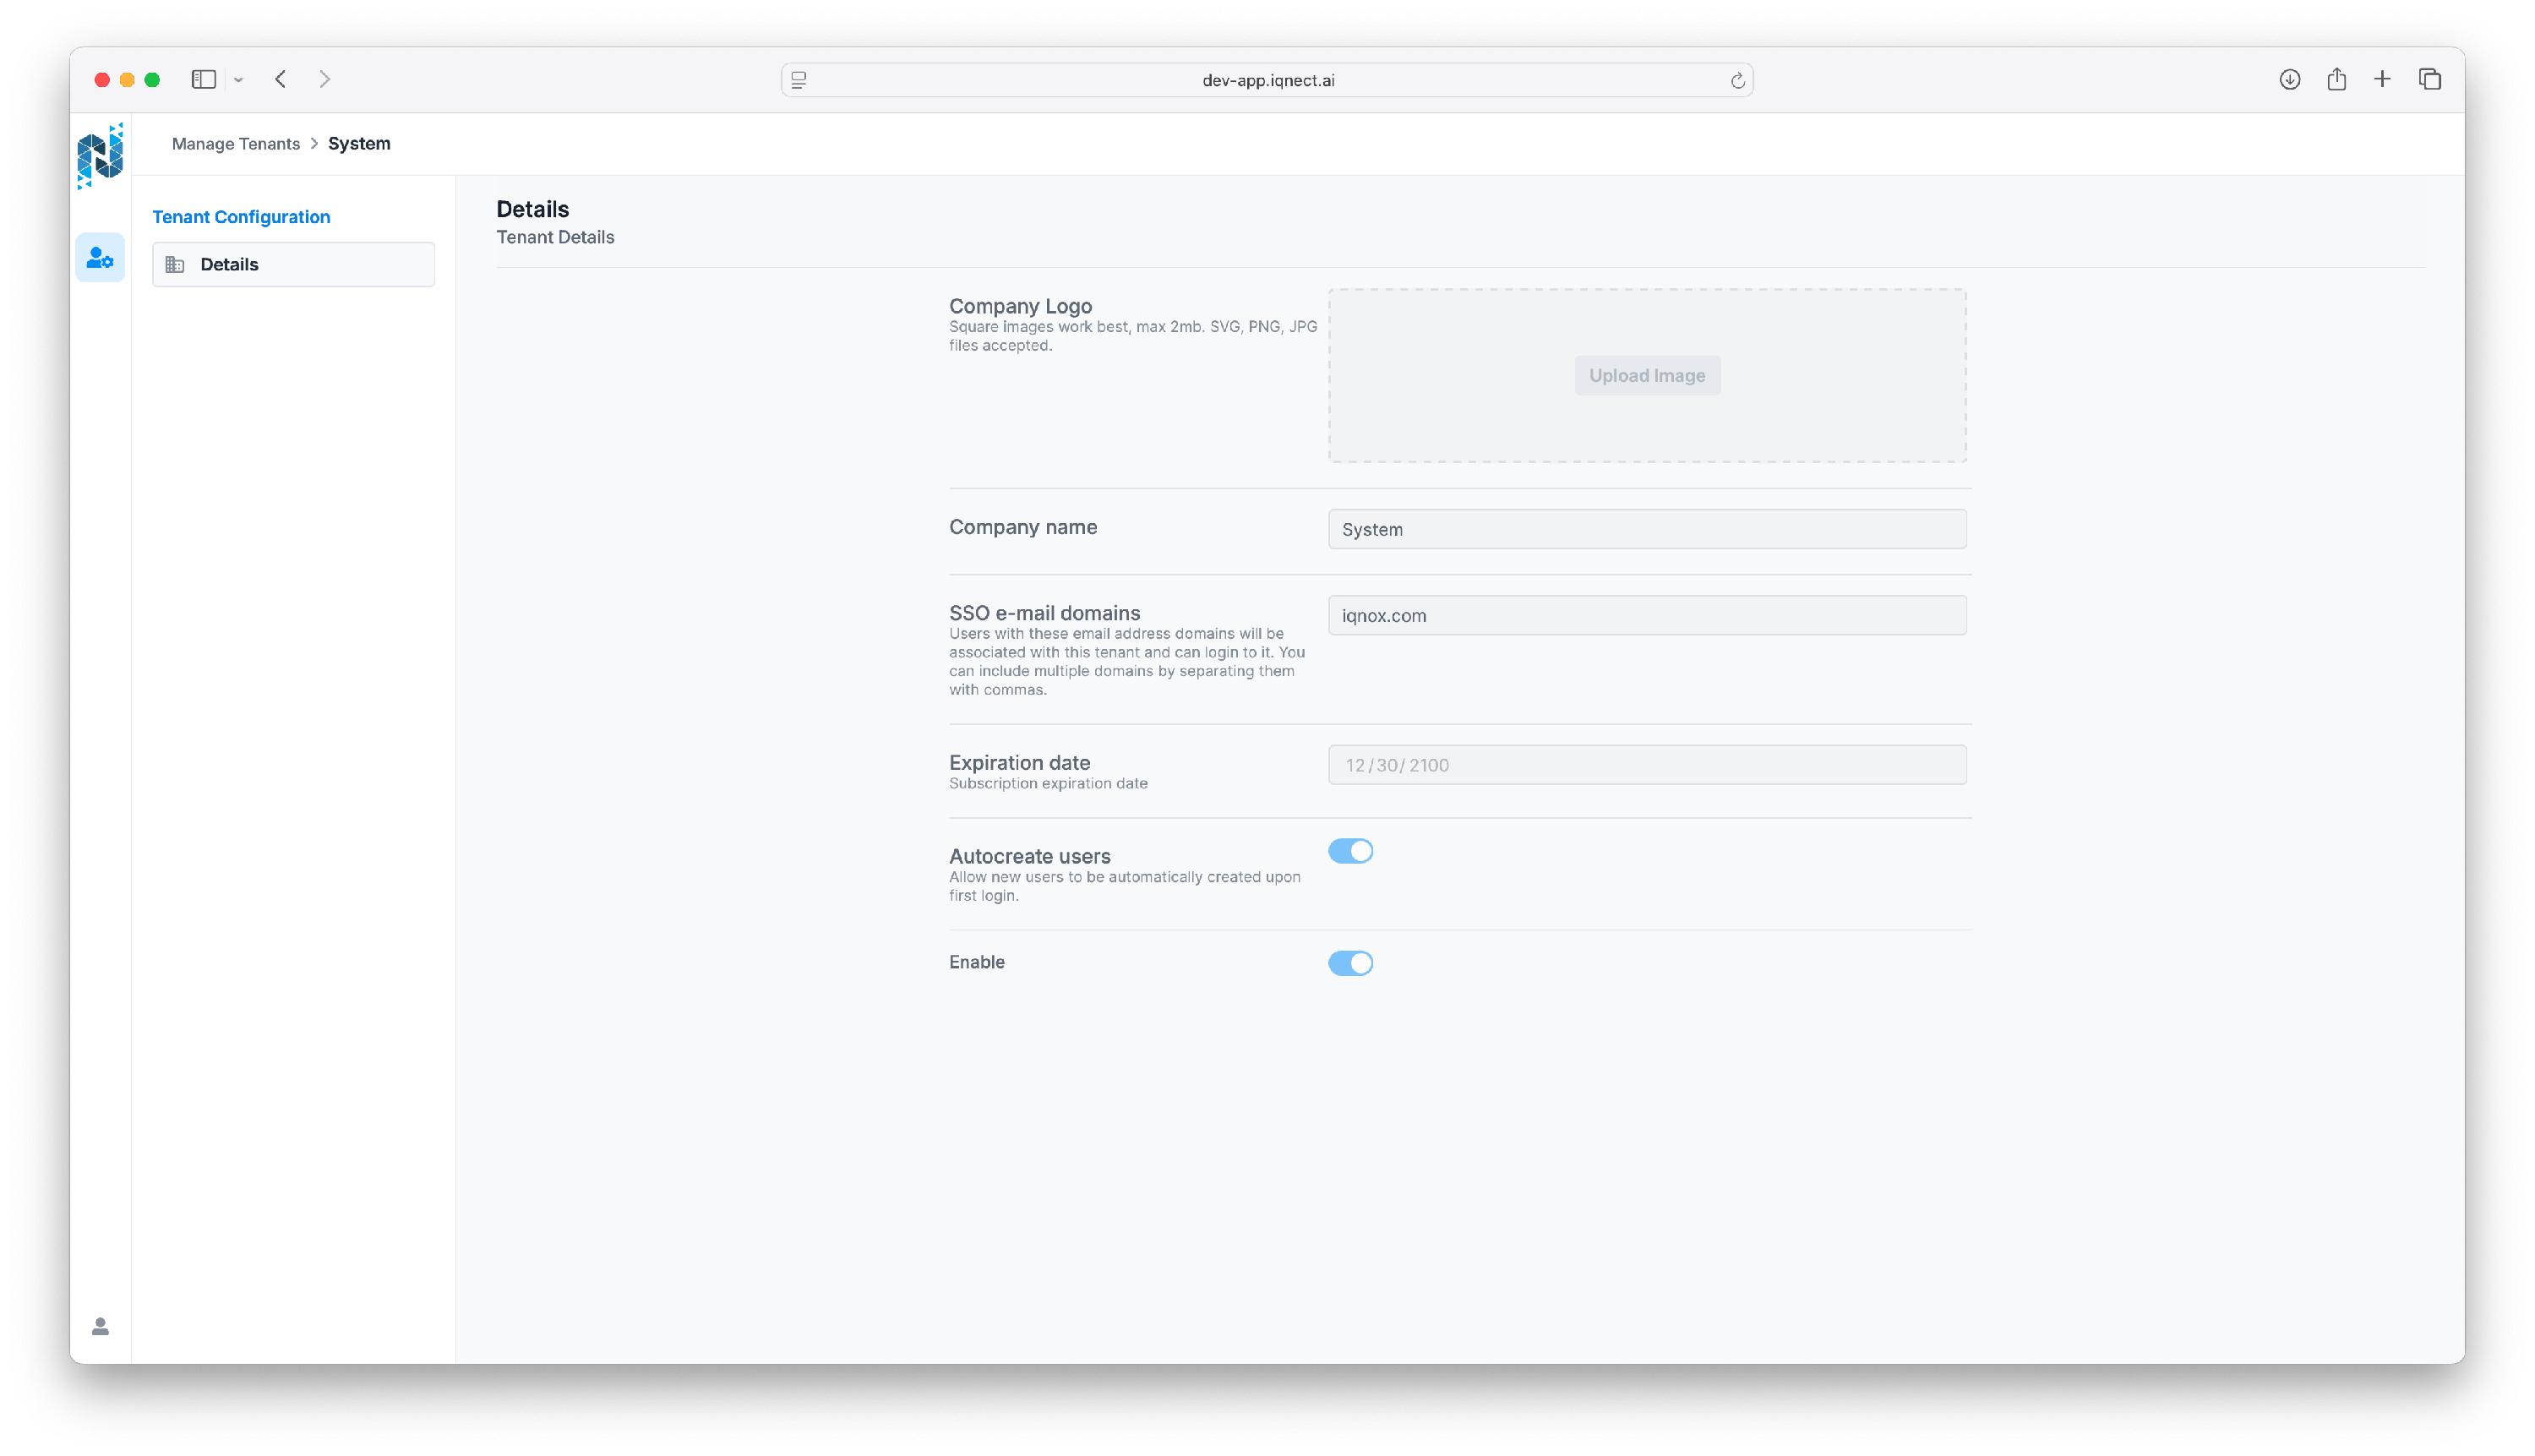Disable the Autocreate users toggle
The height and width of the screenshot is (1456, 2535).
[1350, 851]
